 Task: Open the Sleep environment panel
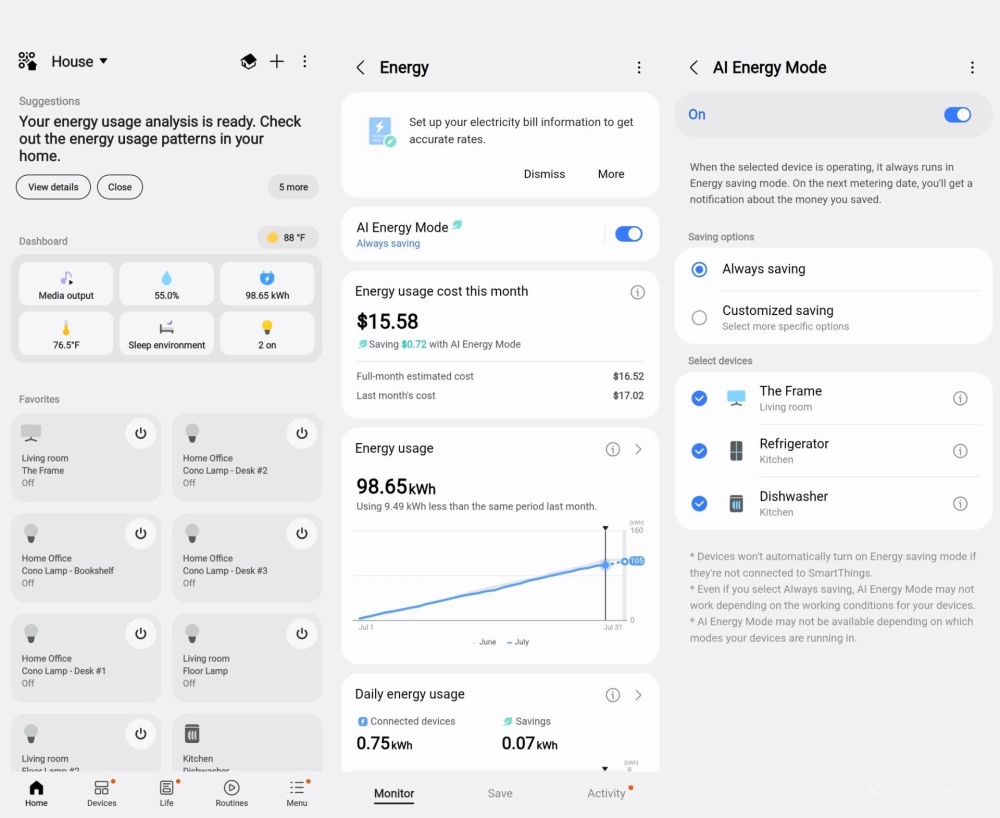point(166,333)
